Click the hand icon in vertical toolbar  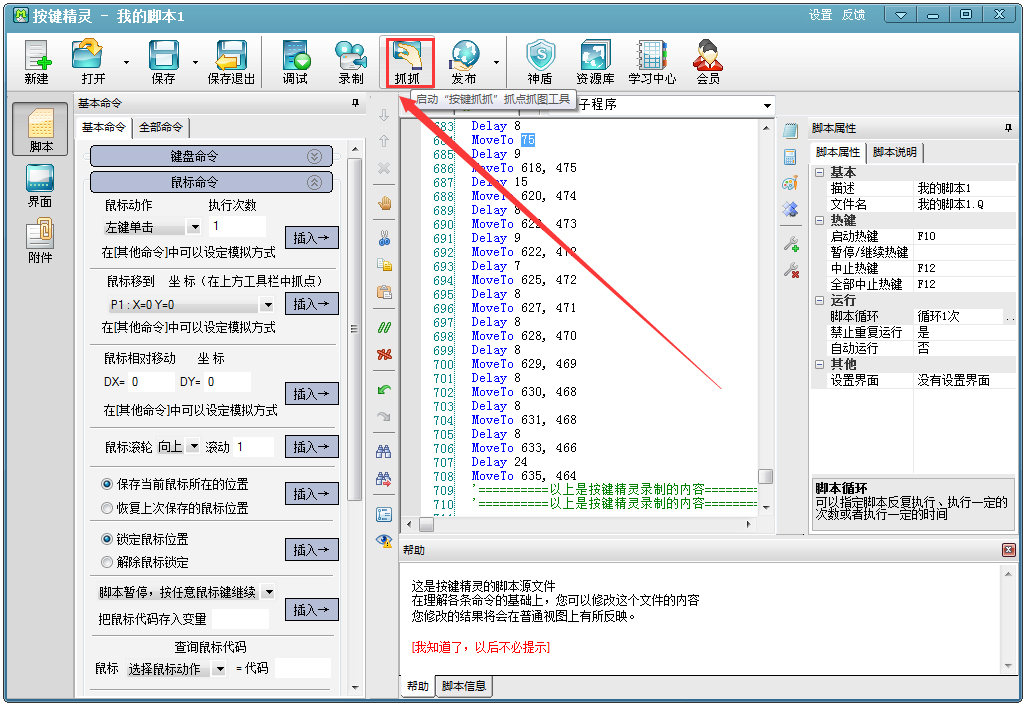(x=384, y=203)
